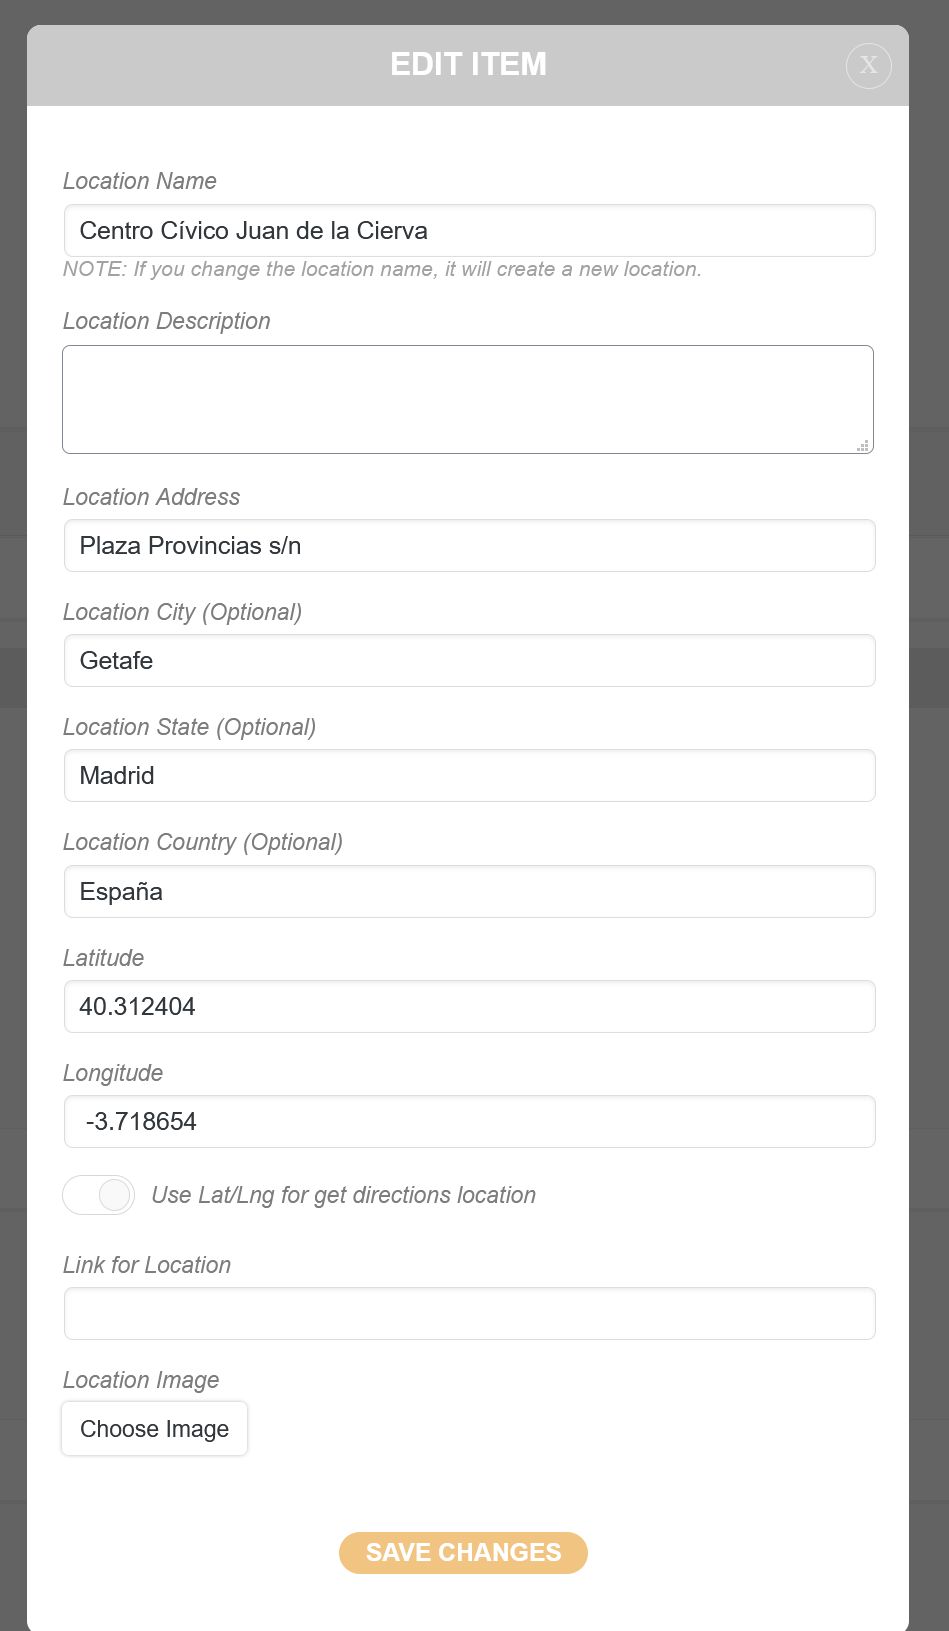This screenshot has width=949, height=1631.
Task: Click the Save Changes button
Action: click(x=463, y=1552)
